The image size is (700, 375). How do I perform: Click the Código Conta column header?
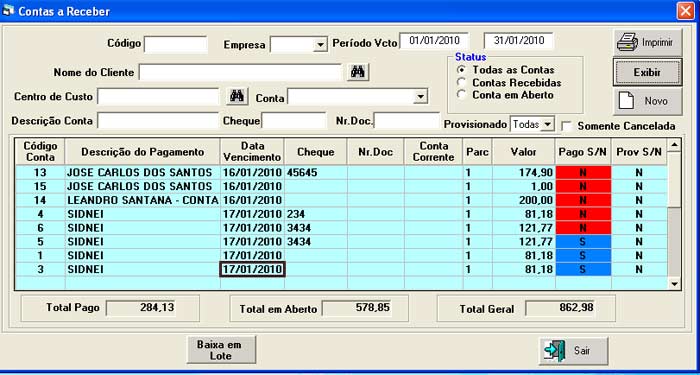pos(40,152)
